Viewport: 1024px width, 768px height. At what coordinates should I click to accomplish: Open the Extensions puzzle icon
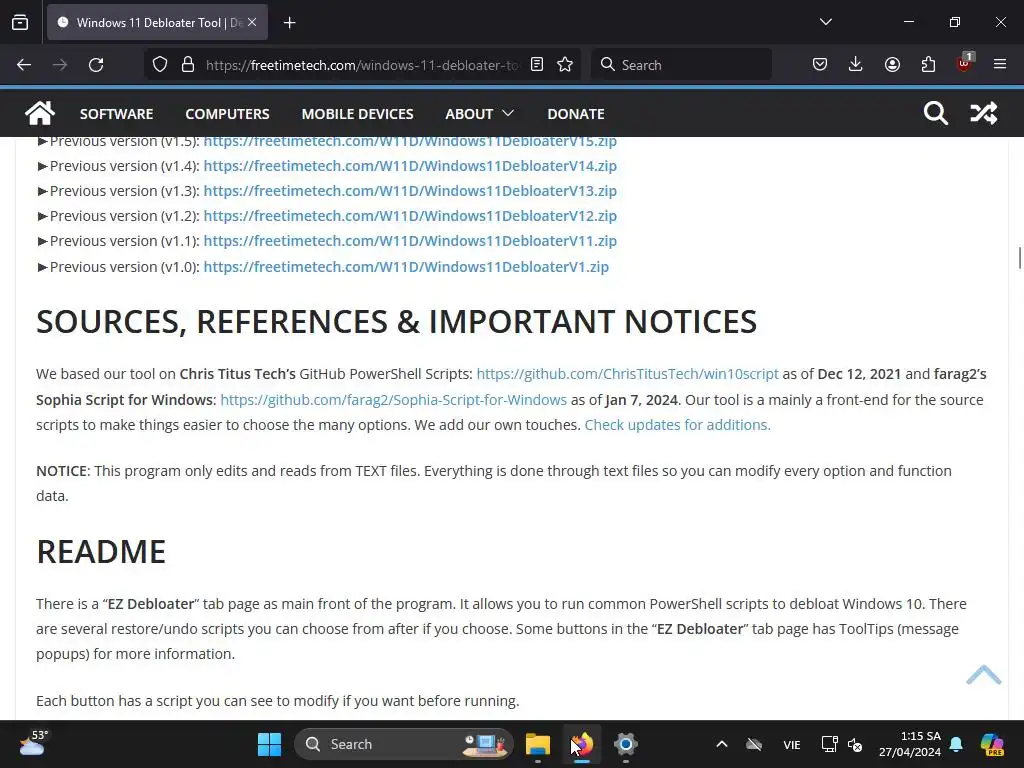pos(928,65)
